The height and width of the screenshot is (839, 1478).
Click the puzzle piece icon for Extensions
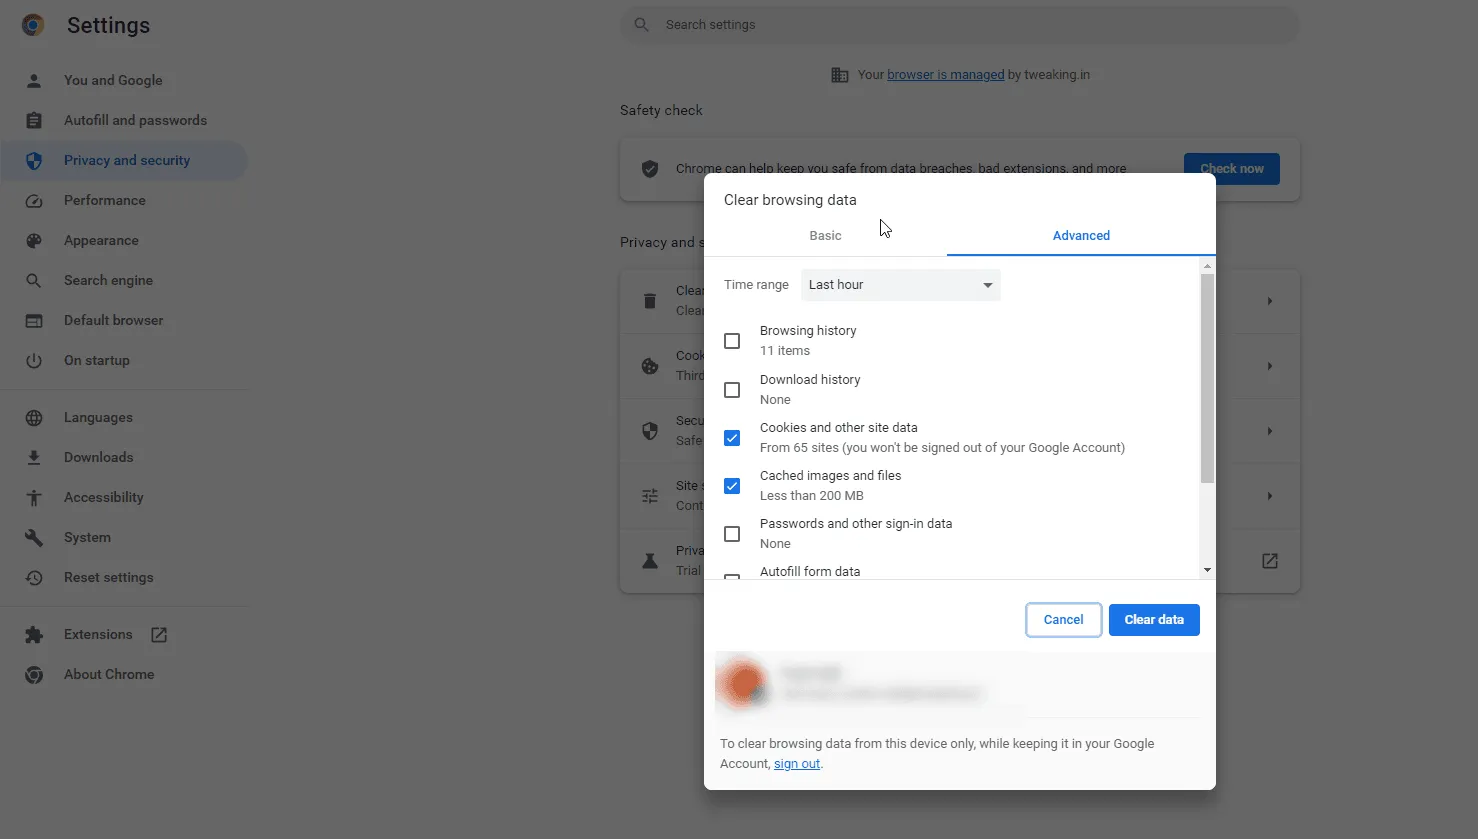point(34,634)
